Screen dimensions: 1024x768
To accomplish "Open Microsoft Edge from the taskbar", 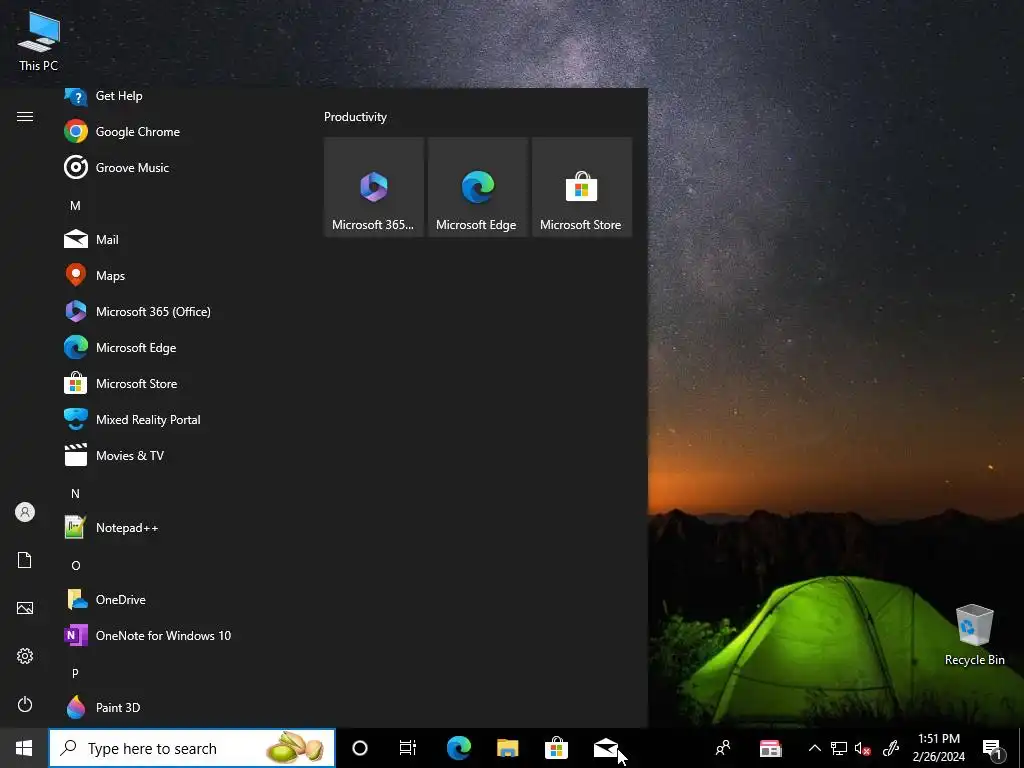I will click(458, 748).
